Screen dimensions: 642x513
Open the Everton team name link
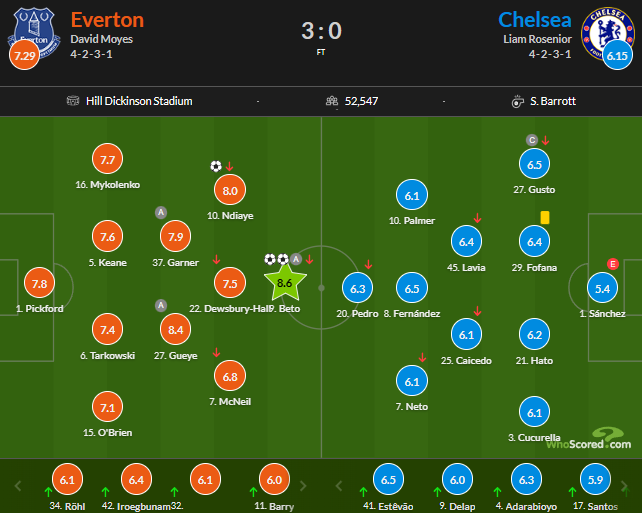click(x=107, y=20)
